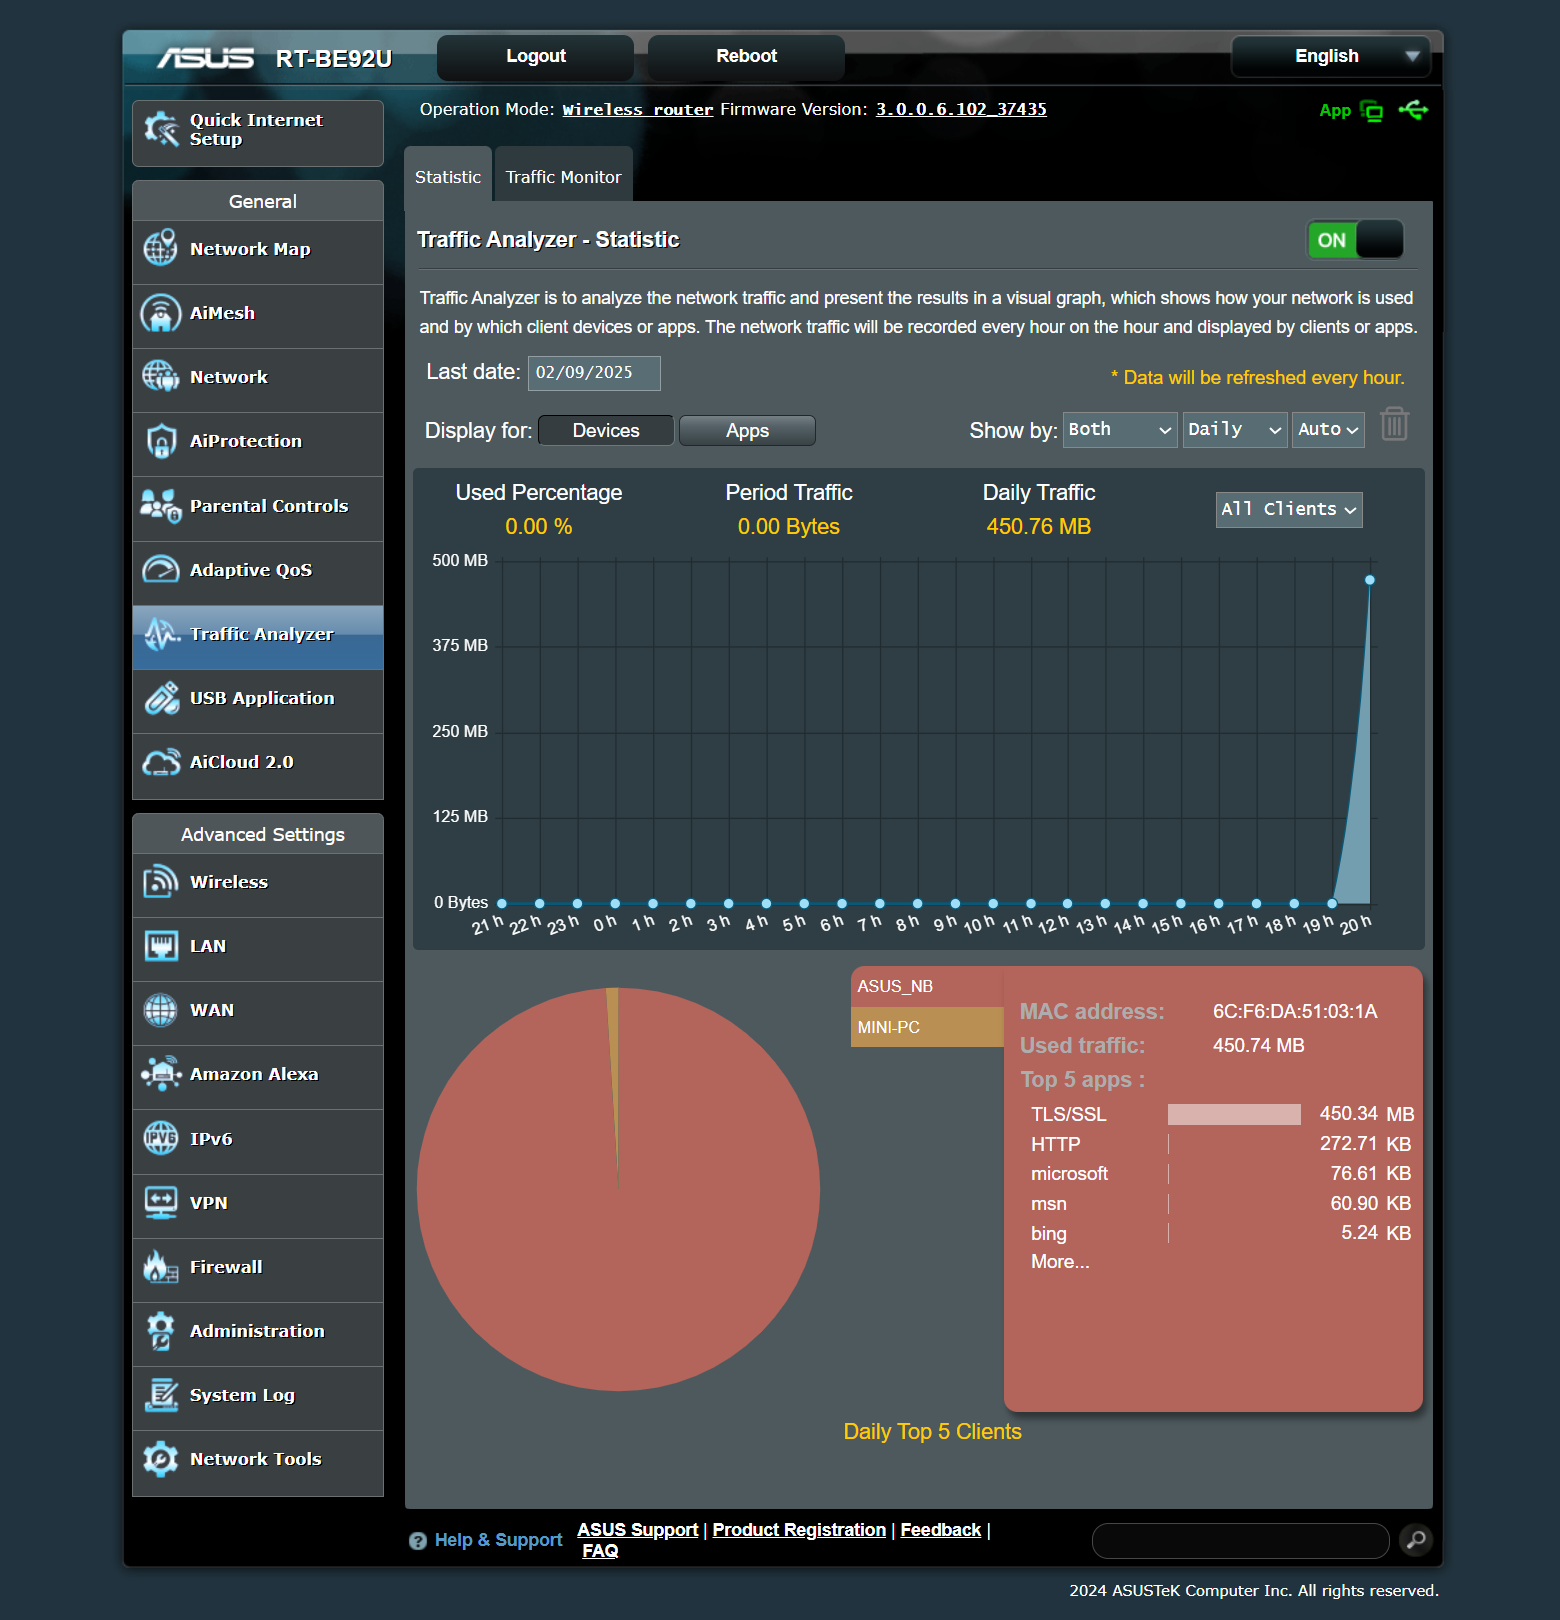Click the Reboot button
Viewport: 1560px width, 1620px height.
pos(746,56)
